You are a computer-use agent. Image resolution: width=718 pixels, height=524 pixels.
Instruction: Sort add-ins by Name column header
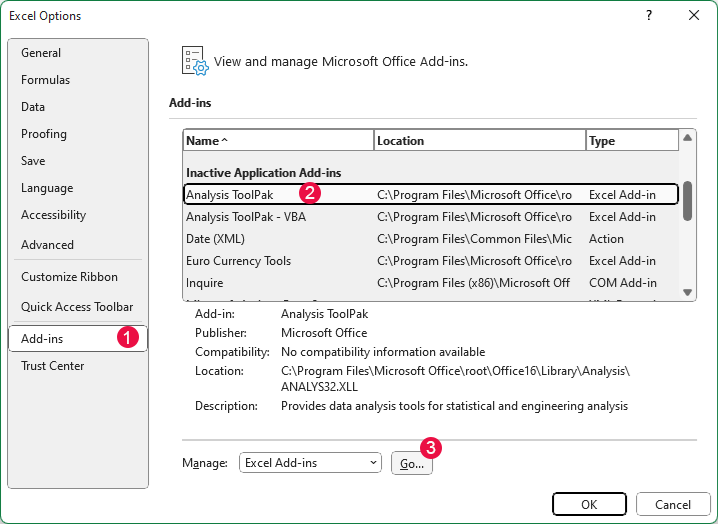pos(277,141)
